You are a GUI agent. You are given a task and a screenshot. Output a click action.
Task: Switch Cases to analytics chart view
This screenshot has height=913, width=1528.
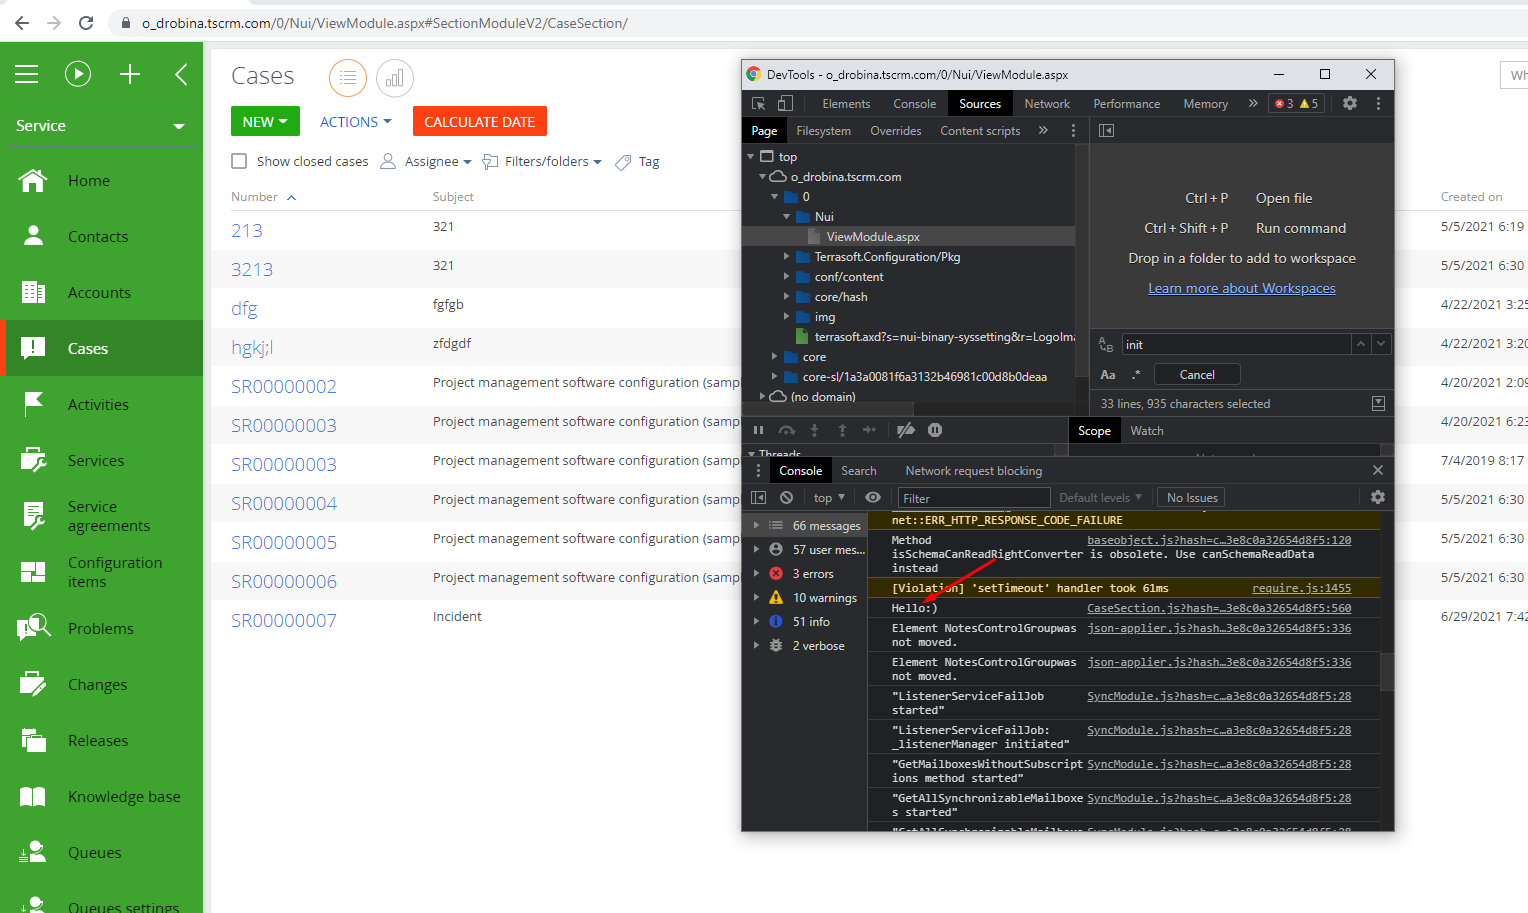click(395, 78)
